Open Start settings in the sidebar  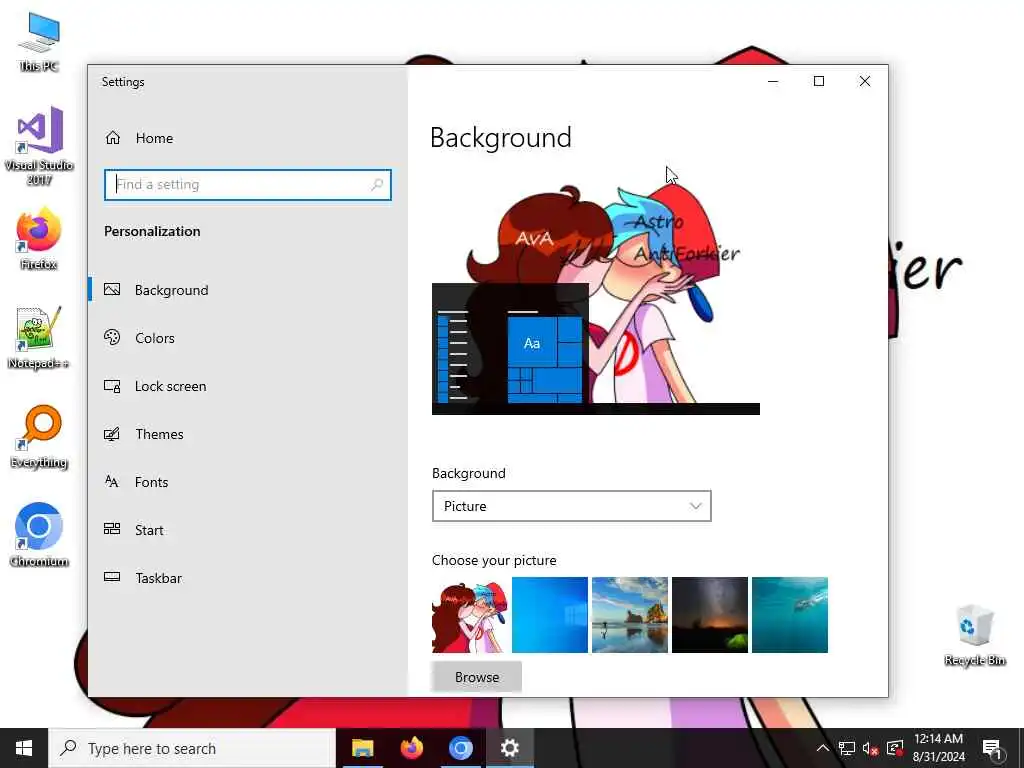pos(248,530)
